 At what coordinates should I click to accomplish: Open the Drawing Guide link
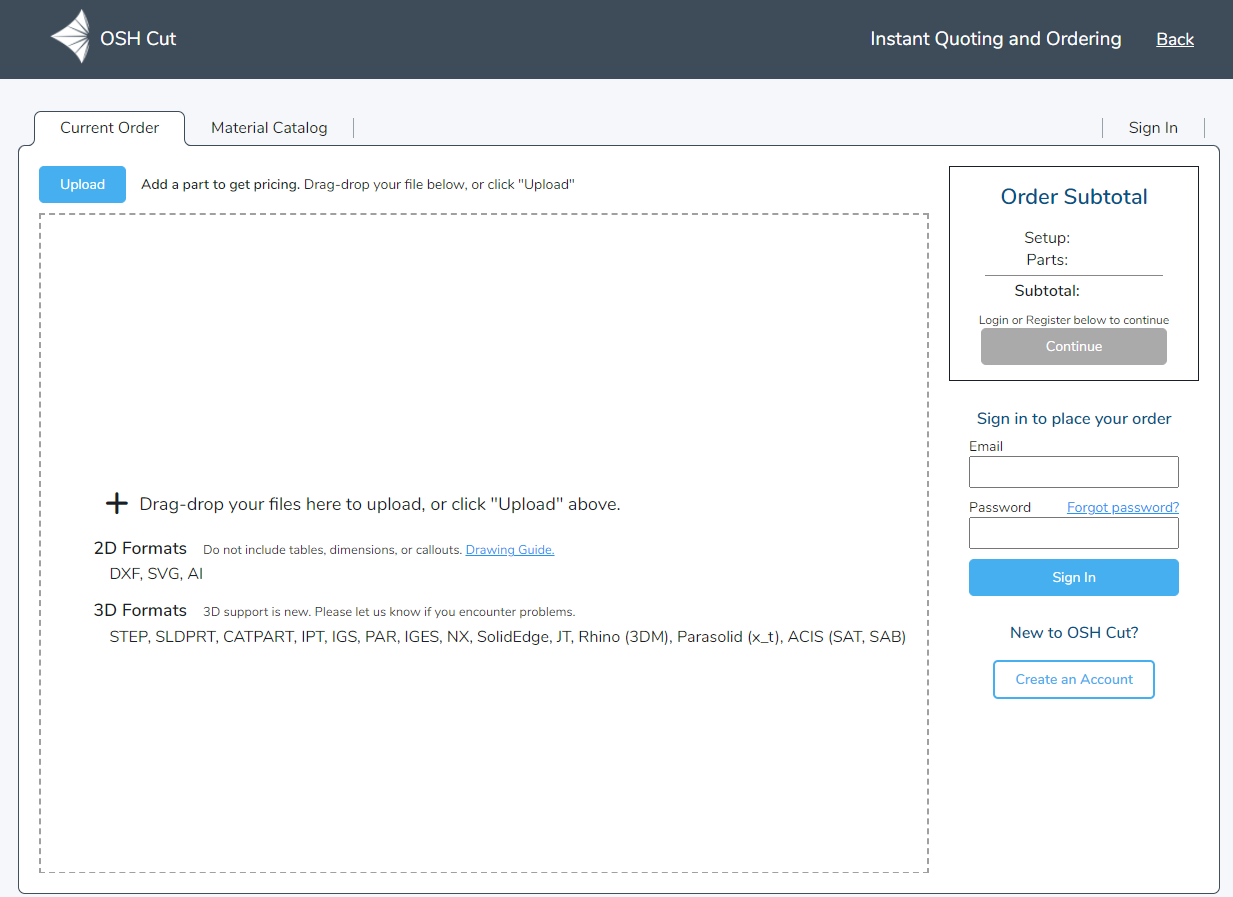(510, 550)
